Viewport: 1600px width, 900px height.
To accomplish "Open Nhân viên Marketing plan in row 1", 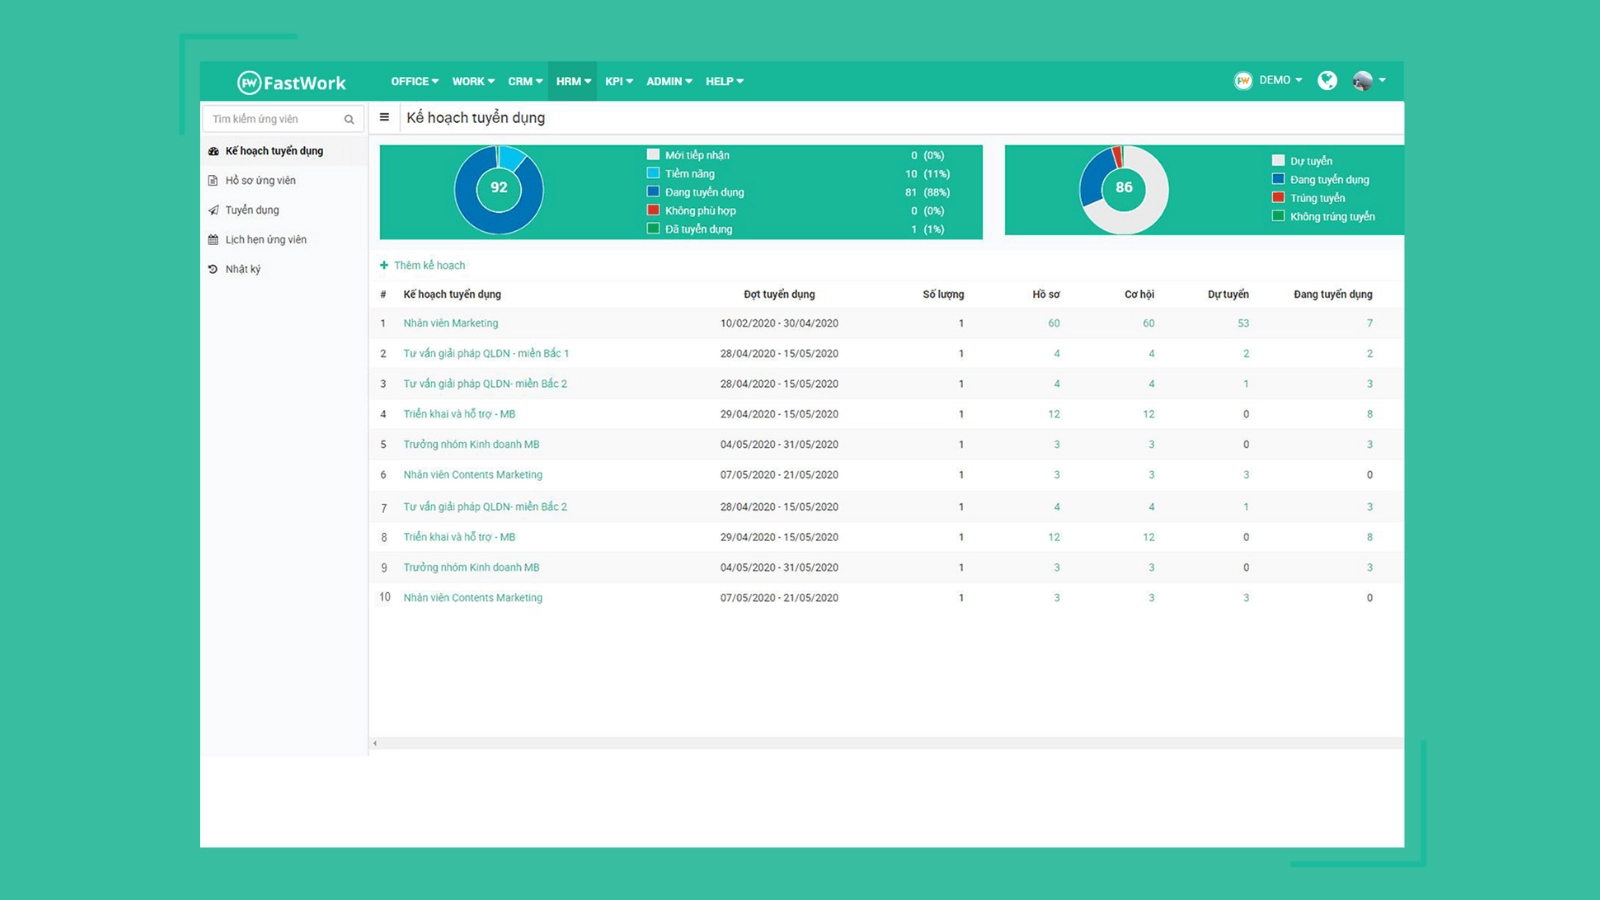I will (x=450, y=323).
